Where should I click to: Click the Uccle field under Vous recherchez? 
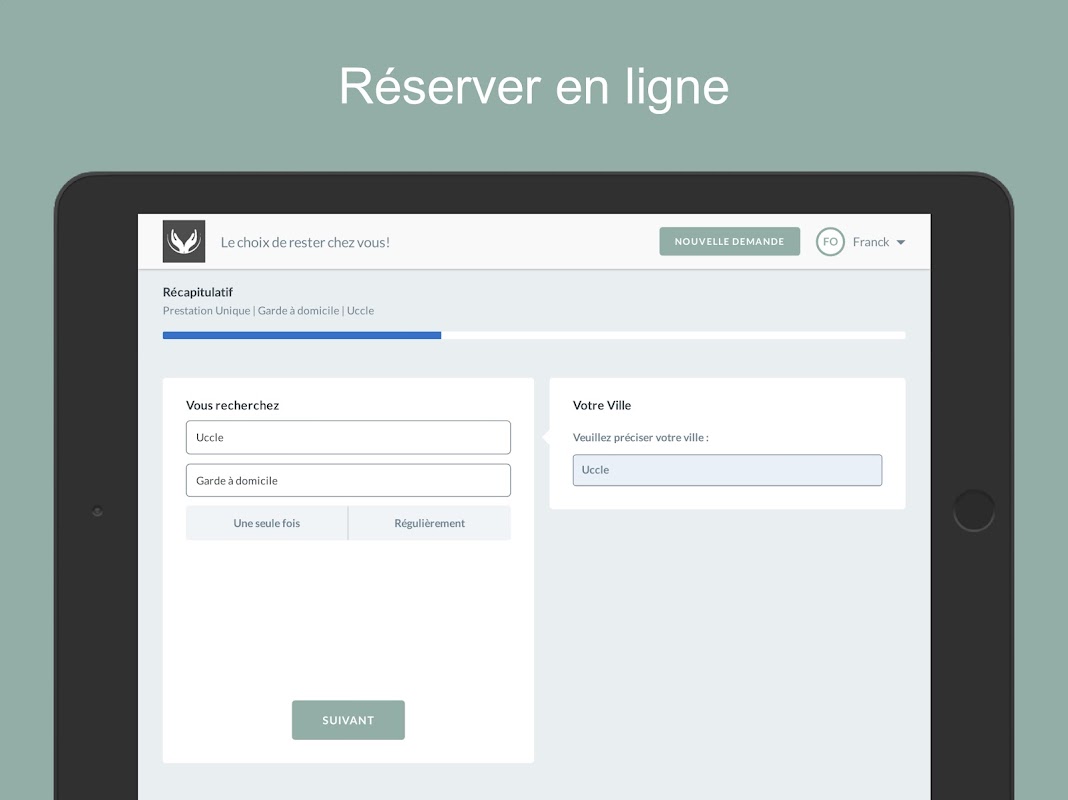(348, 437)
